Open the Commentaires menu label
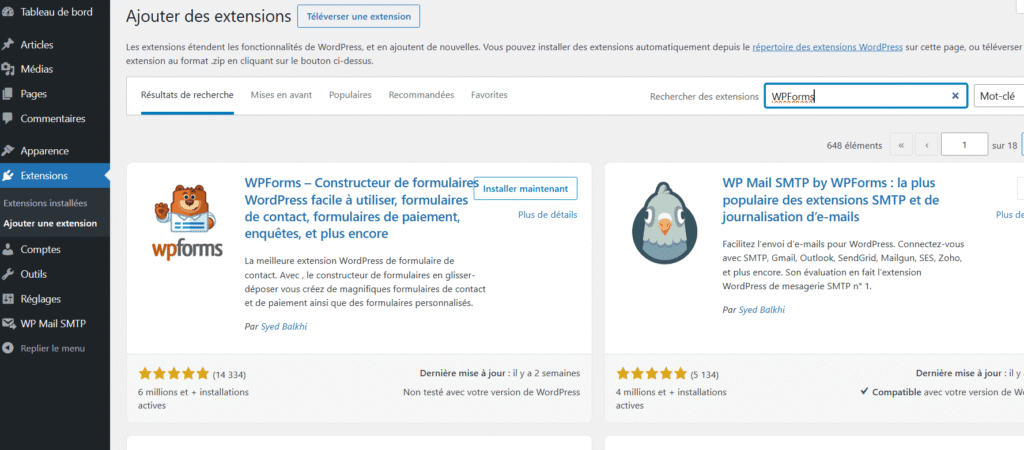This screenshot has width=1024, height=450. (x=53, y=119)
